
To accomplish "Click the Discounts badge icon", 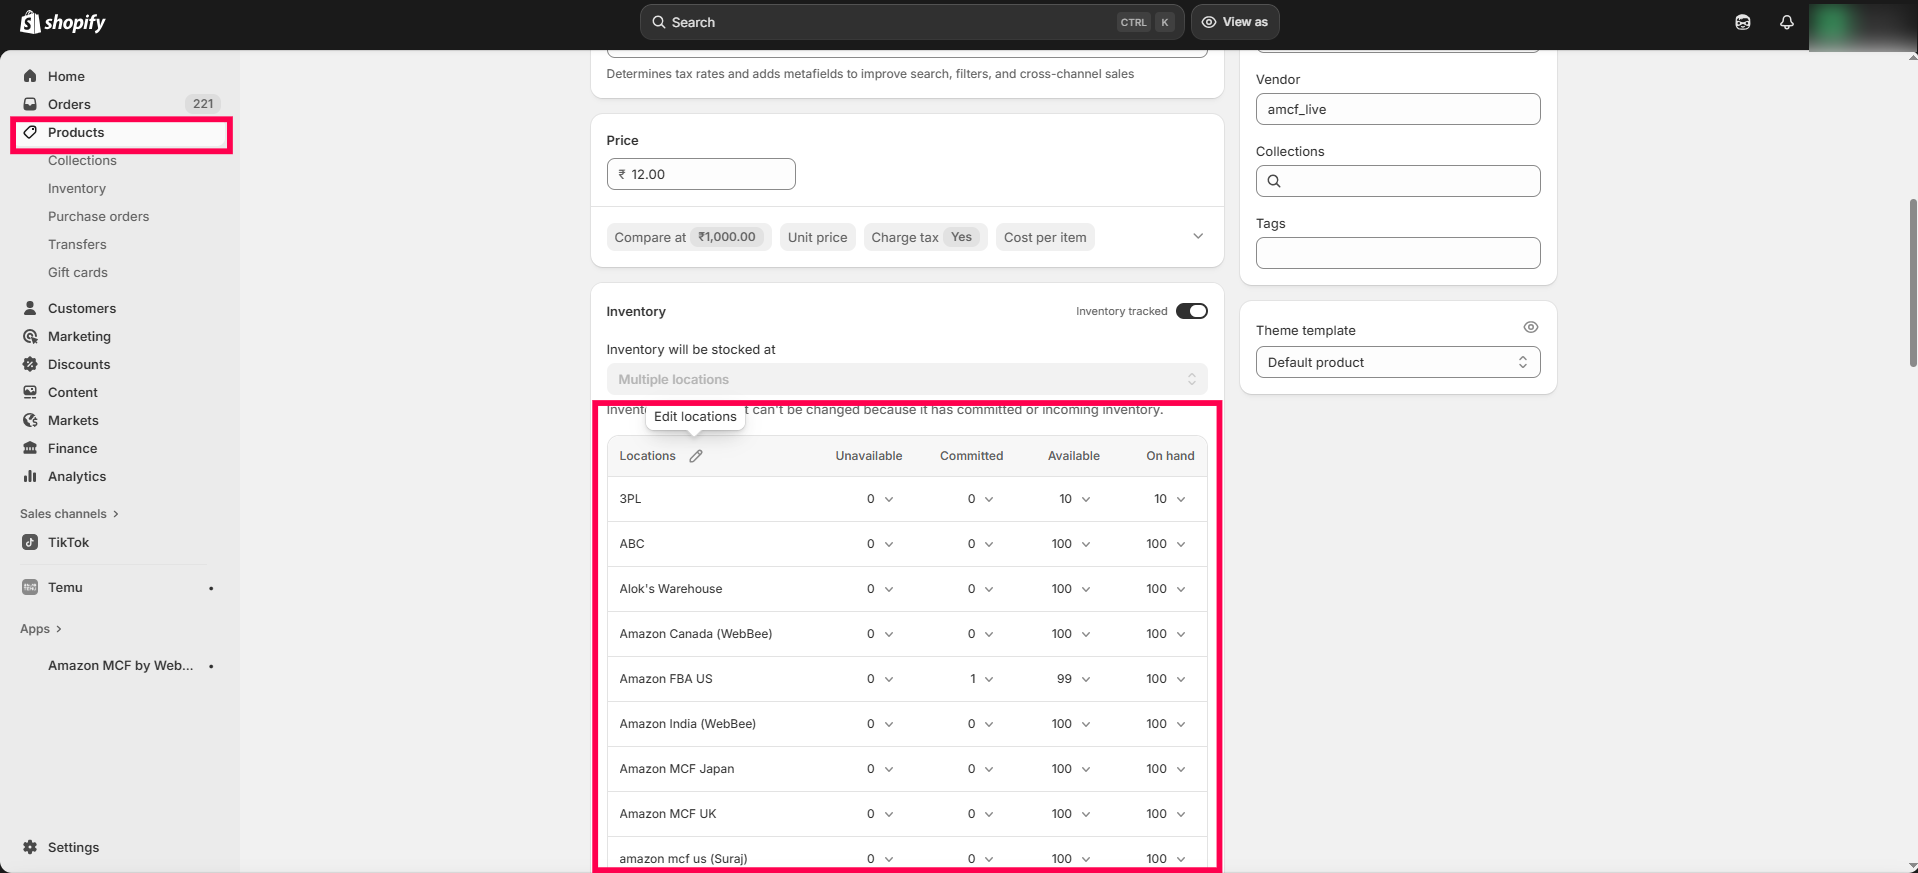I will [30, 364].
